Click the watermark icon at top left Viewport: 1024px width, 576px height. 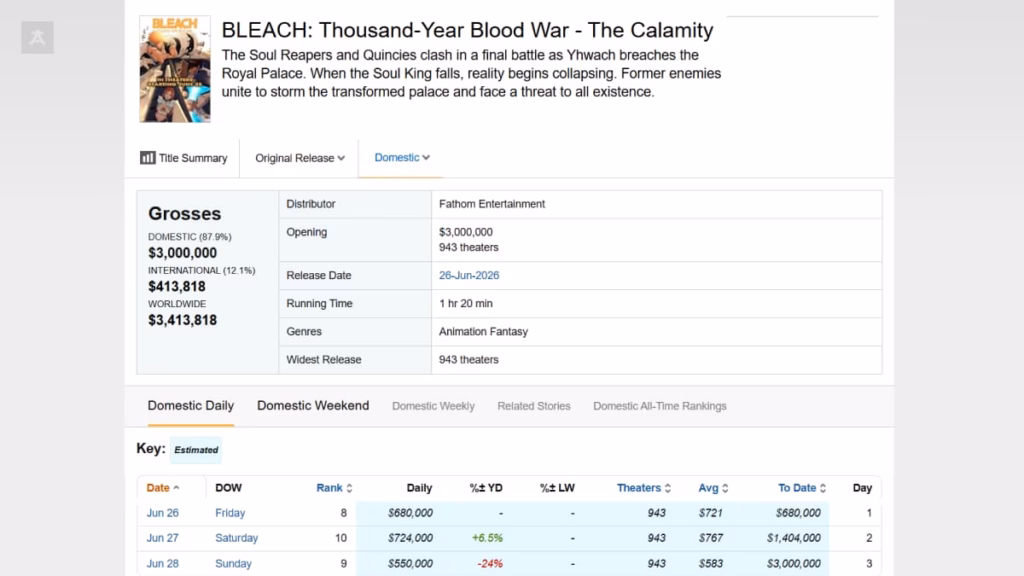click(37, 37)
